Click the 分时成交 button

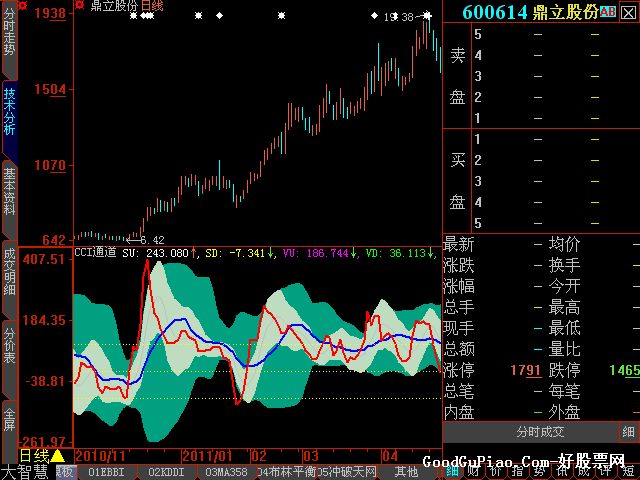pyautogui.click(x=540, y=432)
